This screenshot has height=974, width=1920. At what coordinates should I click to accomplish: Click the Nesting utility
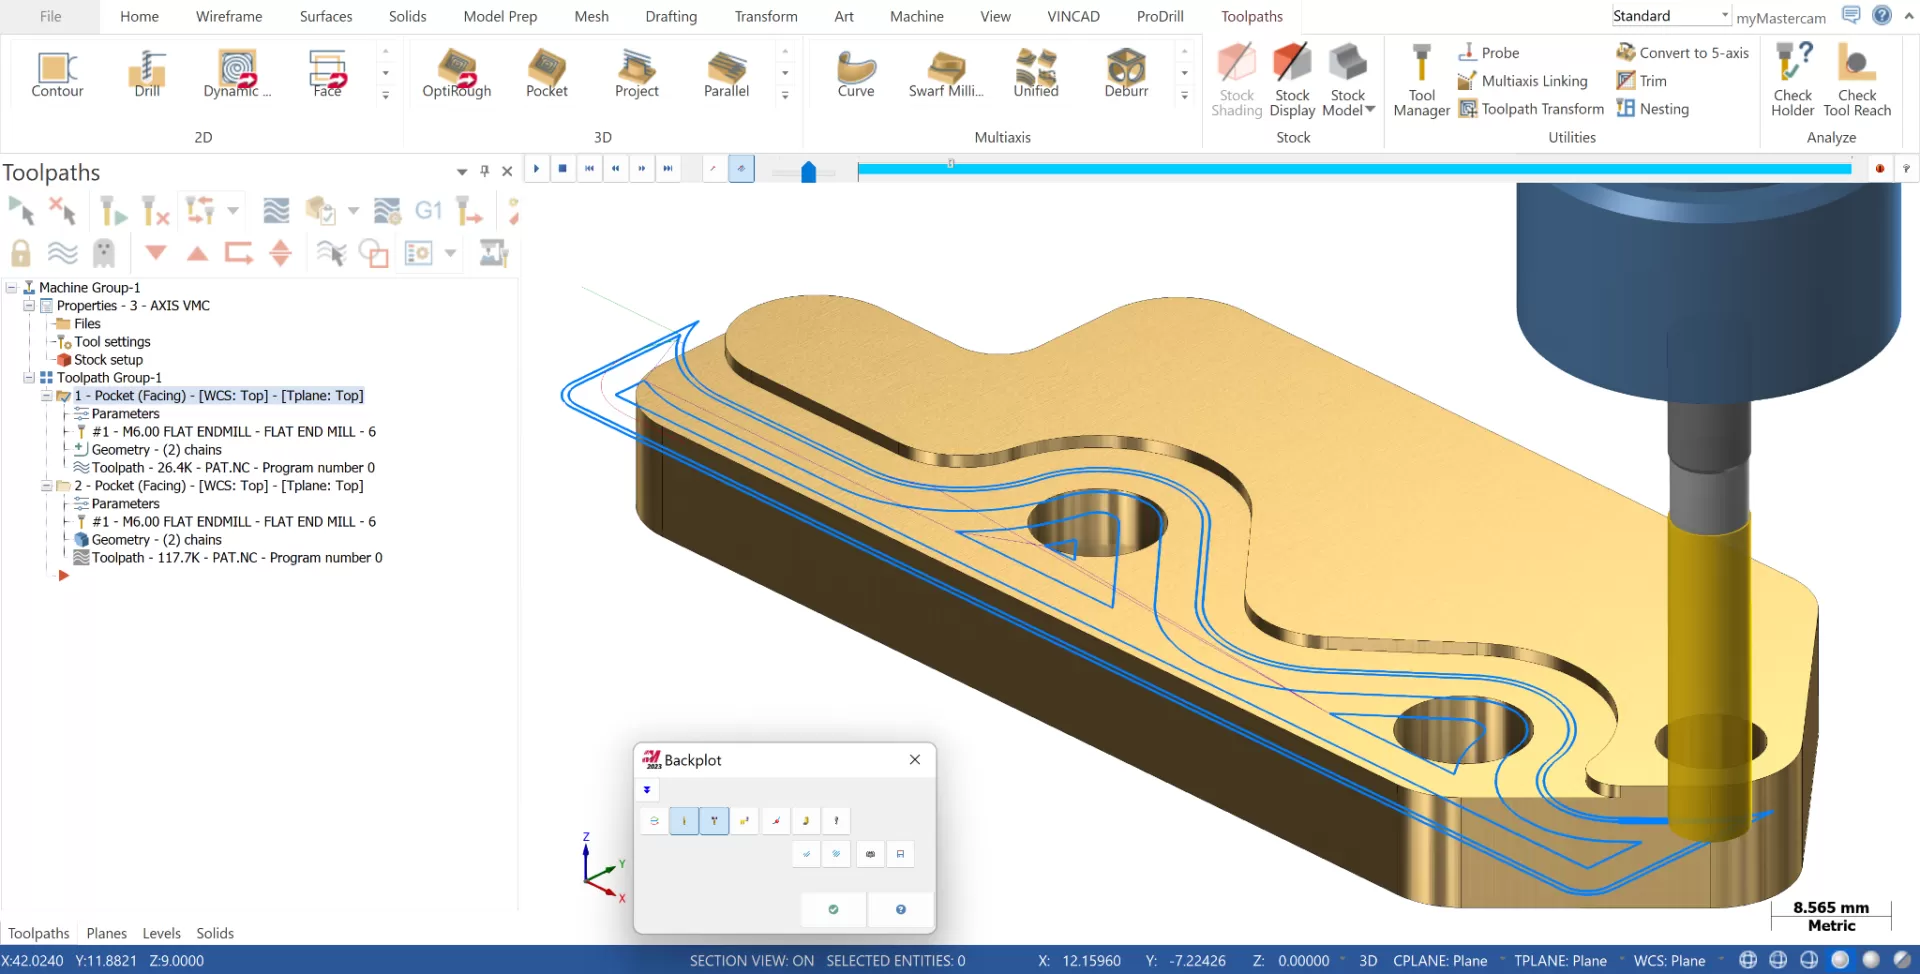point(1653,109)
